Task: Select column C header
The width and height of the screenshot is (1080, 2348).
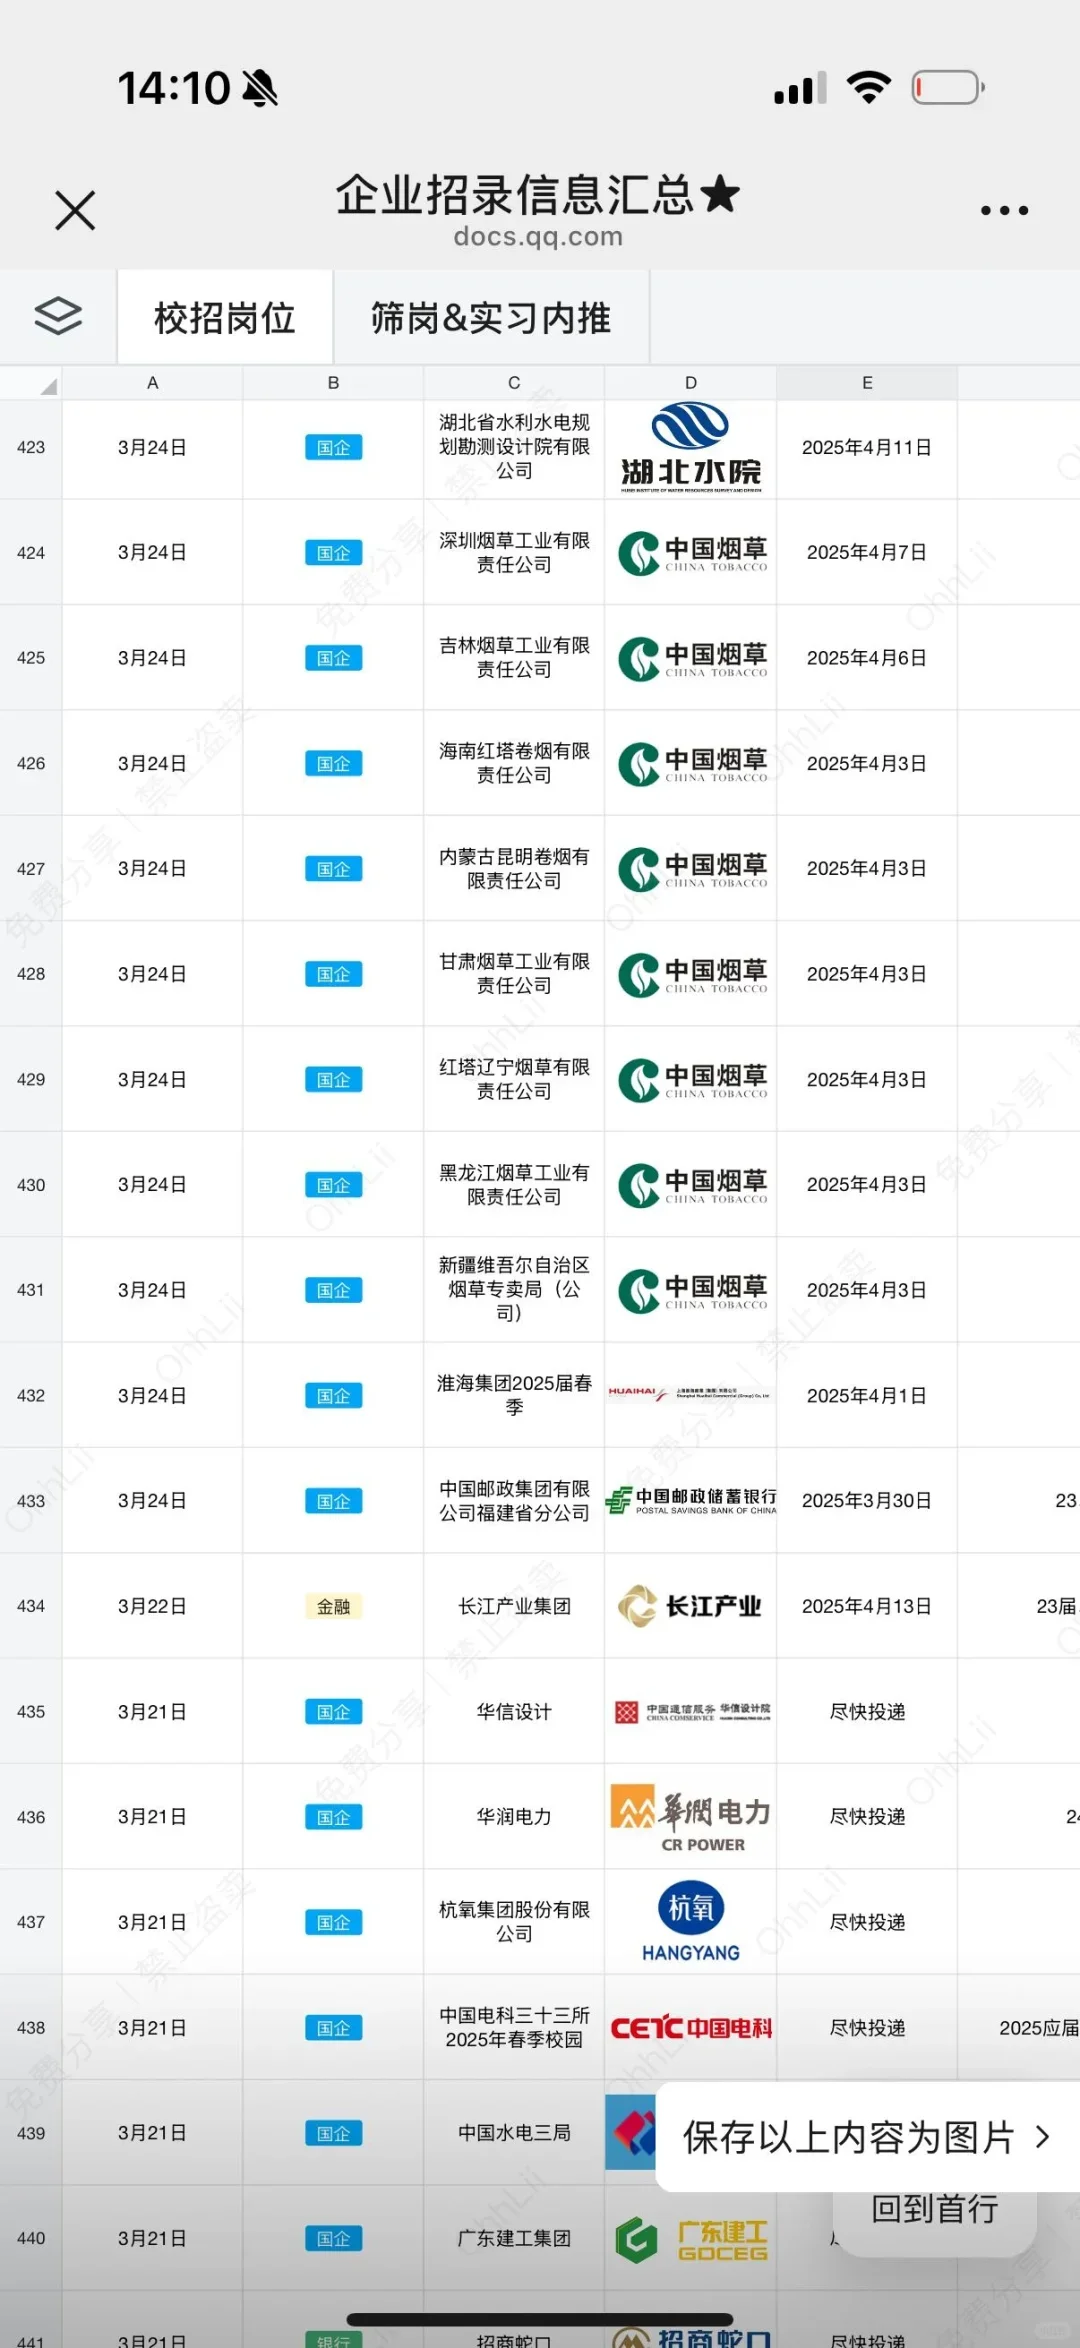Action: [514, 383]
